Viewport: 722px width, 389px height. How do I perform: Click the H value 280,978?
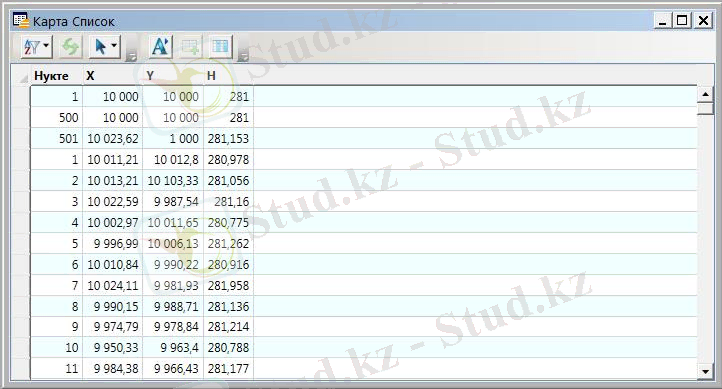click(x=228, y=160)
